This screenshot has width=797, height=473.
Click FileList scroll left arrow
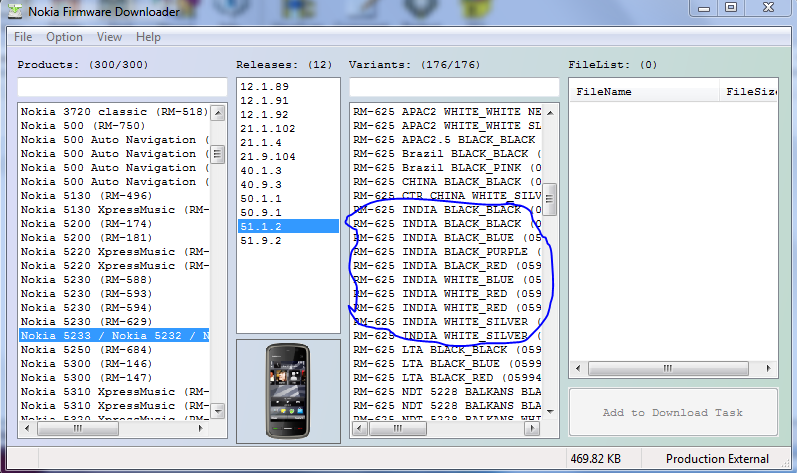(x=578, y=368)
